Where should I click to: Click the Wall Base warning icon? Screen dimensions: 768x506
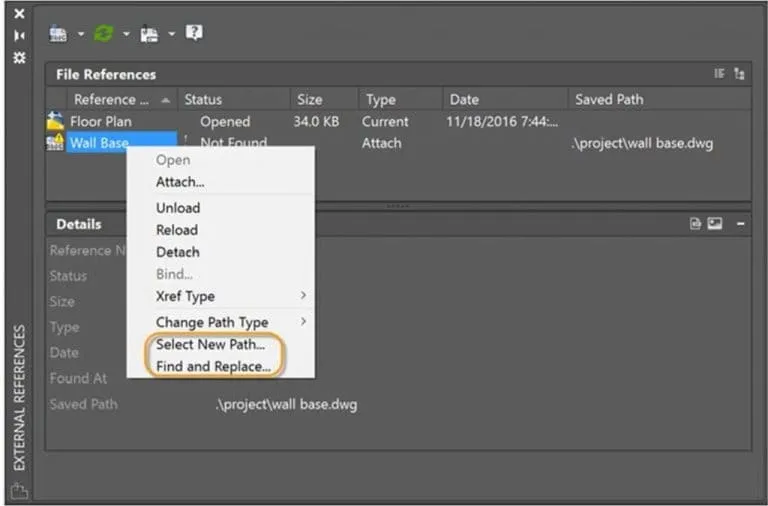click(55, 142)
